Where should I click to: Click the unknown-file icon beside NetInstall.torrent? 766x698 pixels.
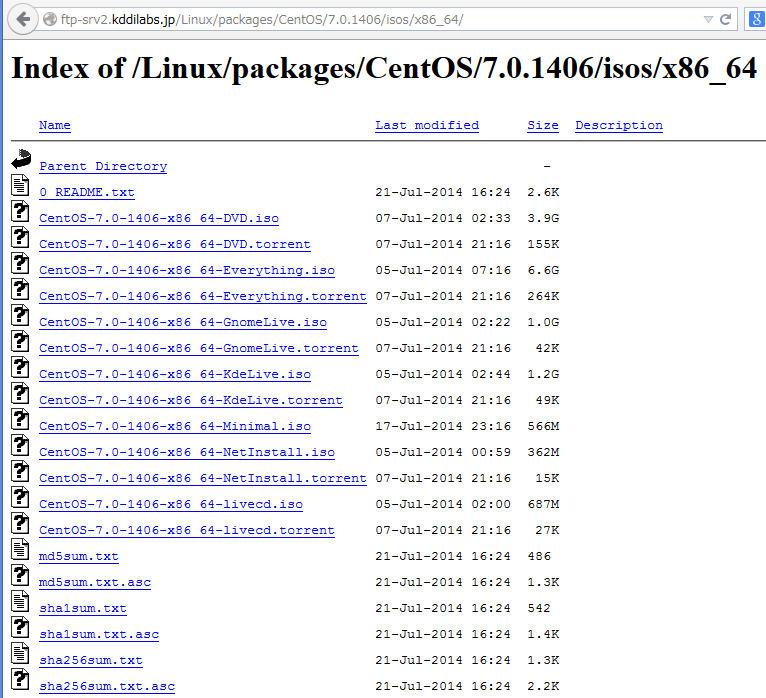click(x=20, y=471)
